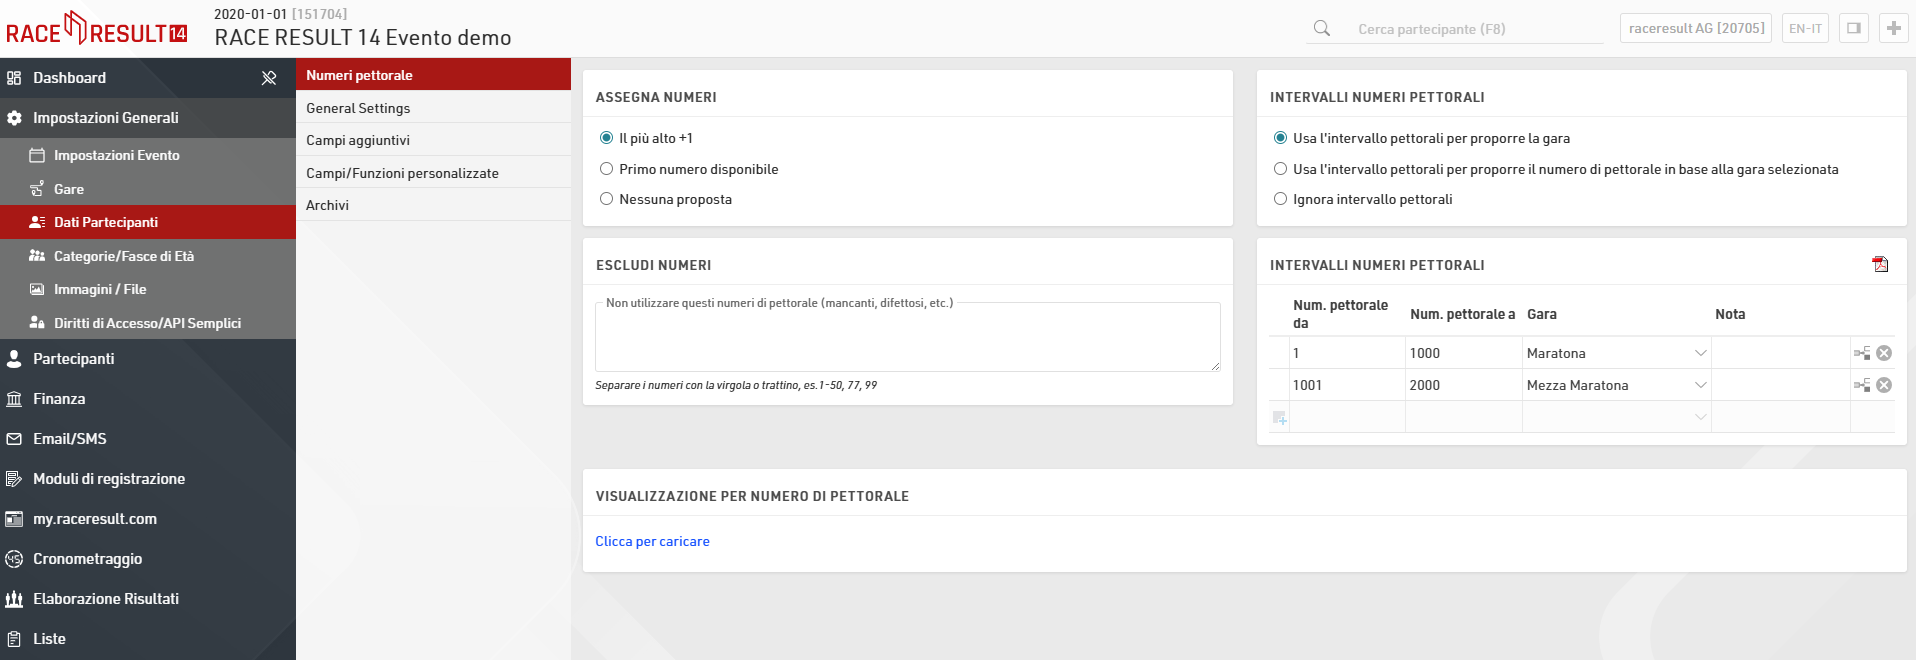Delete the Mezza Maratona bib range row
1916x660 pixels.
point(1884,385)
